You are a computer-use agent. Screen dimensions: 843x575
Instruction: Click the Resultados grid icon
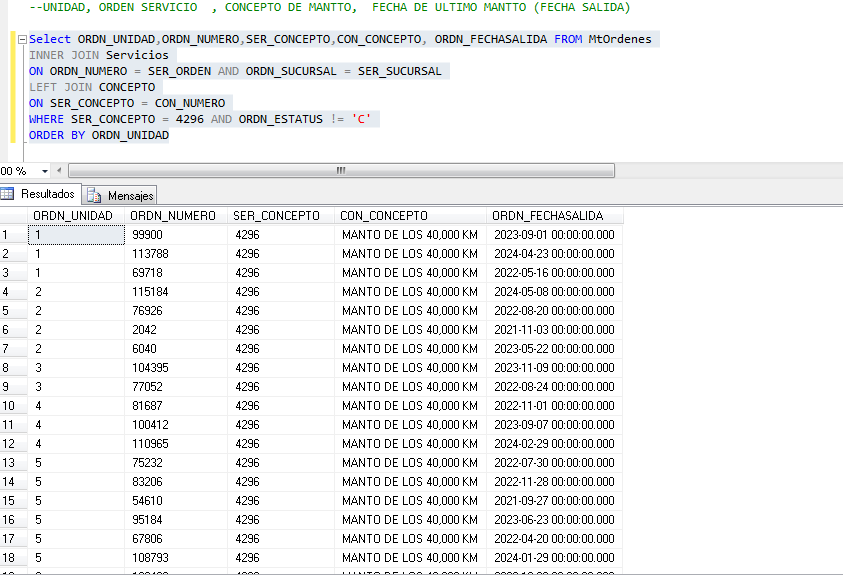pos(7,193)
